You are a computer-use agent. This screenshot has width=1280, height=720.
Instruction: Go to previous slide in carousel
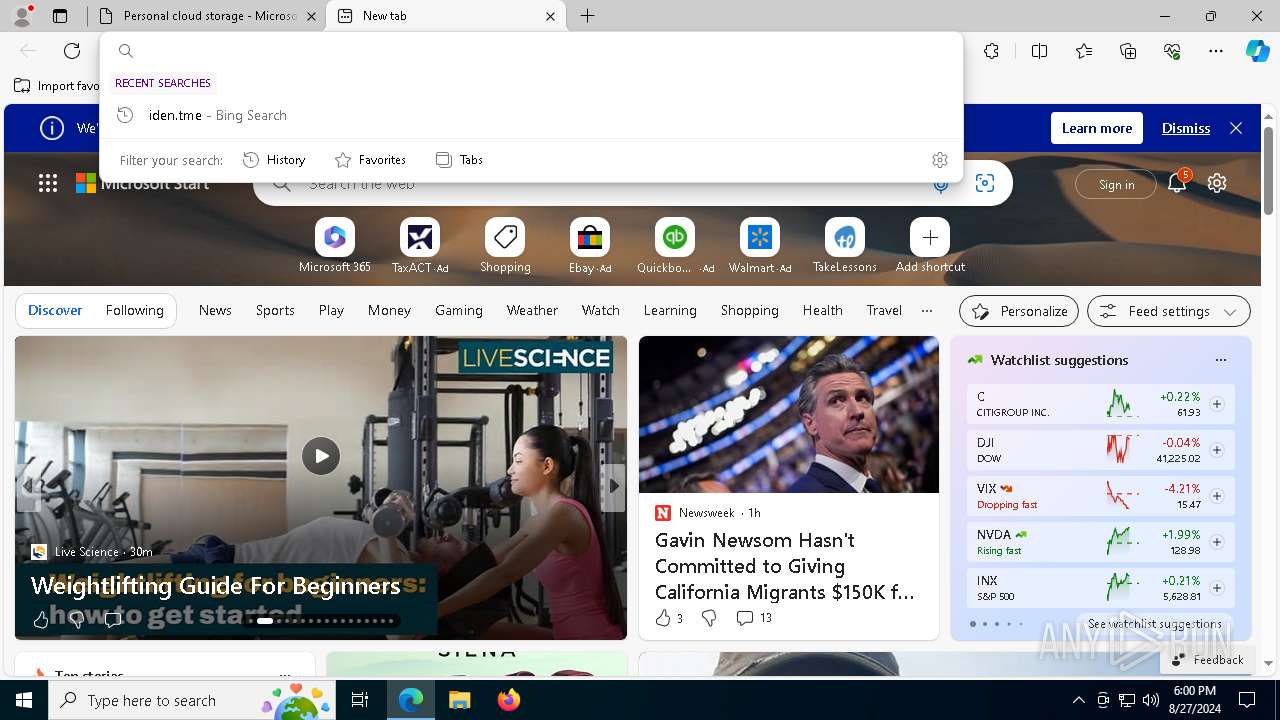[x=28, y=486]
